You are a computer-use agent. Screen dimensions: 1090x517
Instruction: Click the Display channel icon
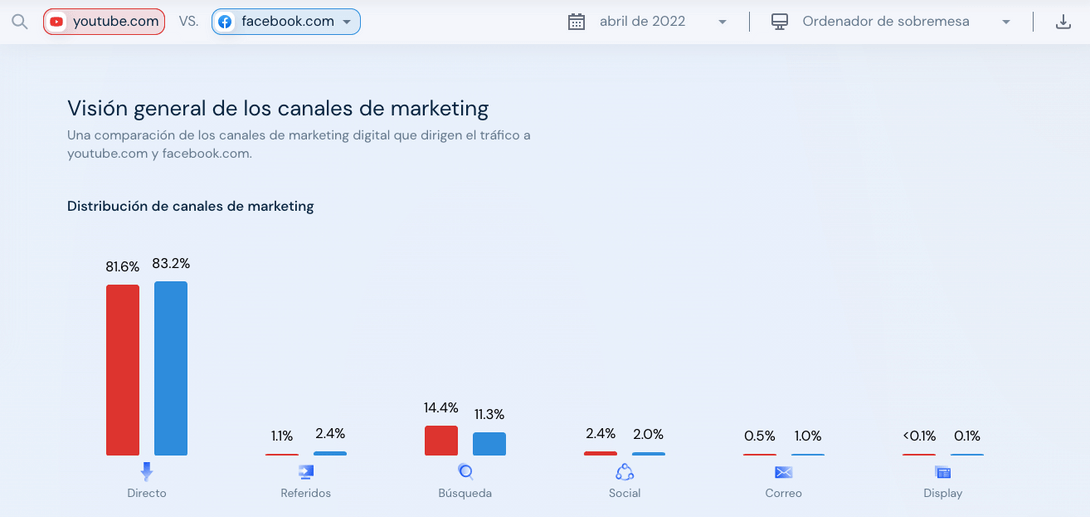click(x=943, y=472)
